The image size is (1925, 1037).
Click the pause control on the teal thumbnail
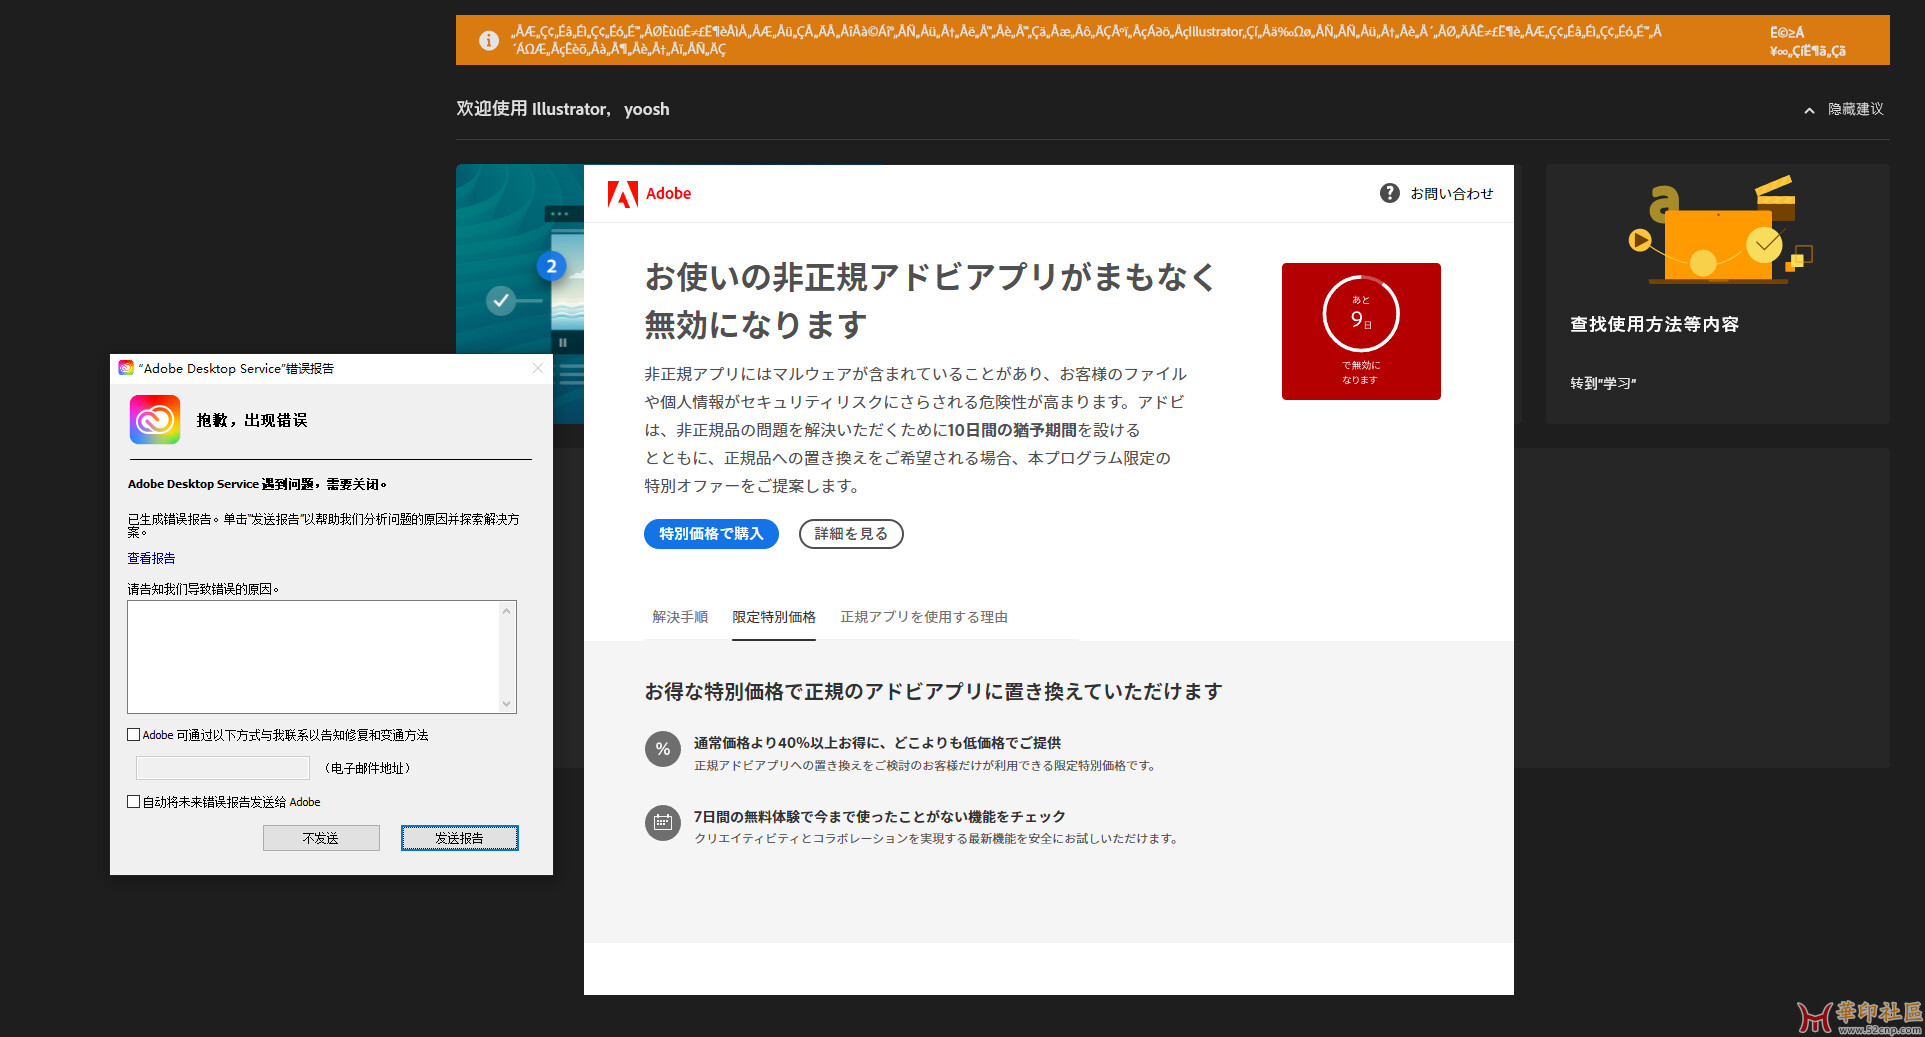[x=563, y=343]
